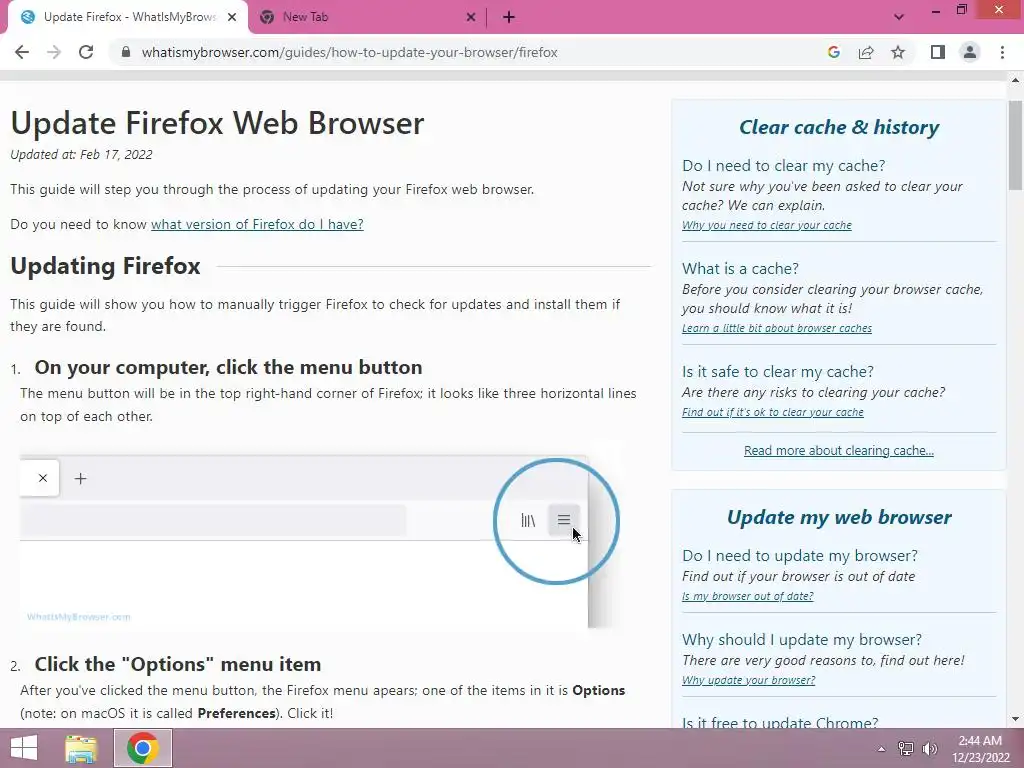1024x768 pixels.
Task: Click the 'Clear cache & history' title
Action: coord(839,127)
